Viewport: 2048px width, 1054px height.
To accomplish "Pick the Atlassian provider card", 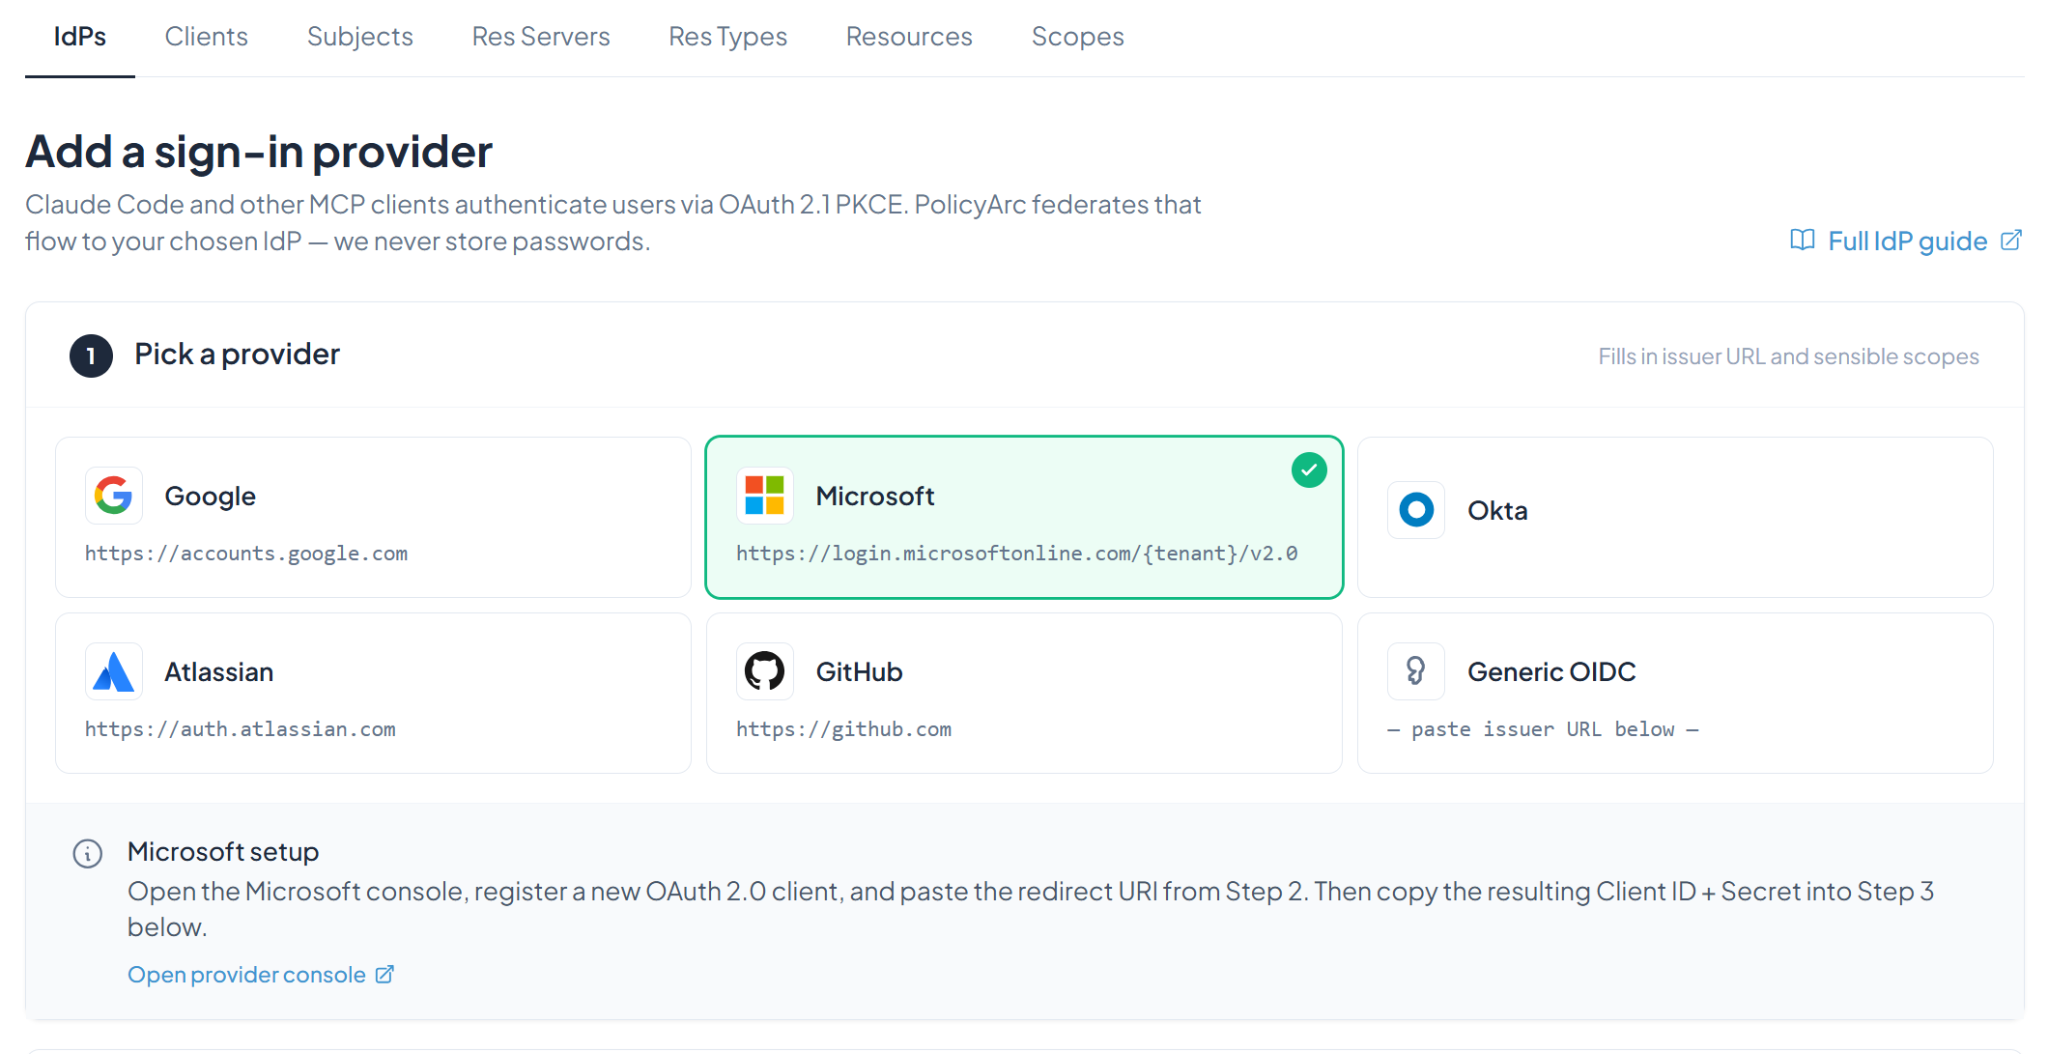I will tap(373, 693).
